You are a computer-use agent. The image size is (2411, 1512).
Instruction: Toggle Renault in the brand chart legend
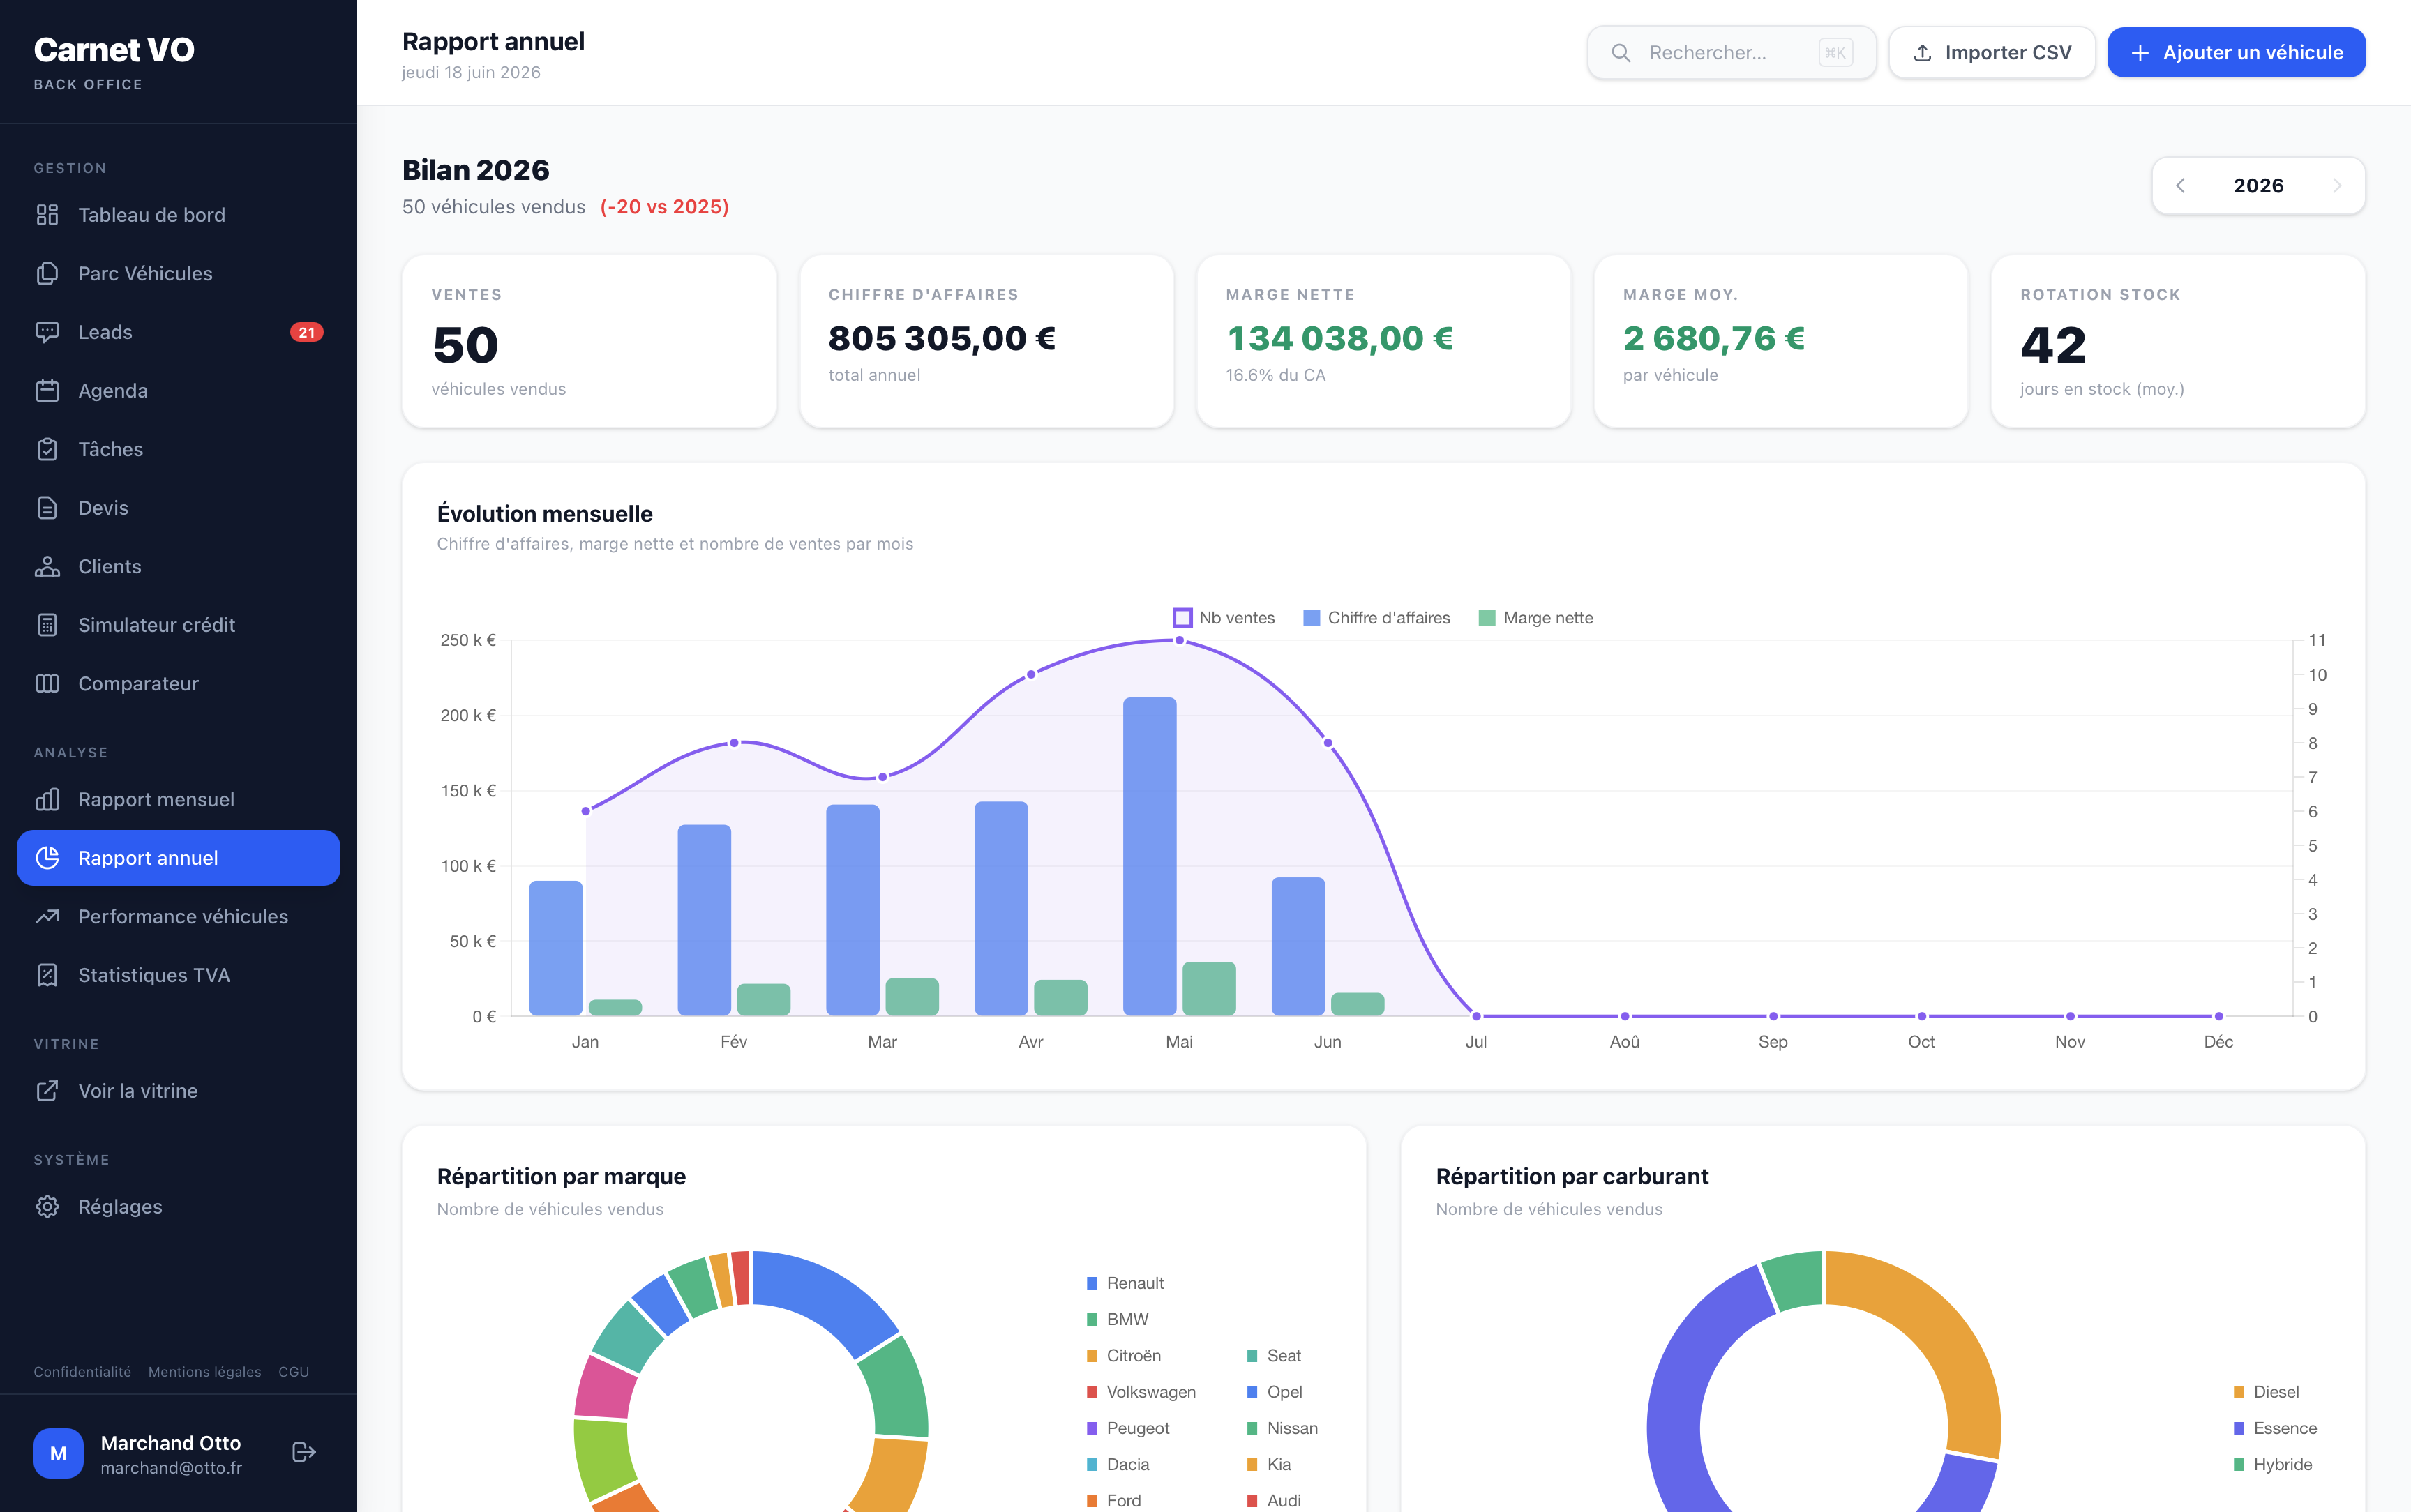1125,1283
